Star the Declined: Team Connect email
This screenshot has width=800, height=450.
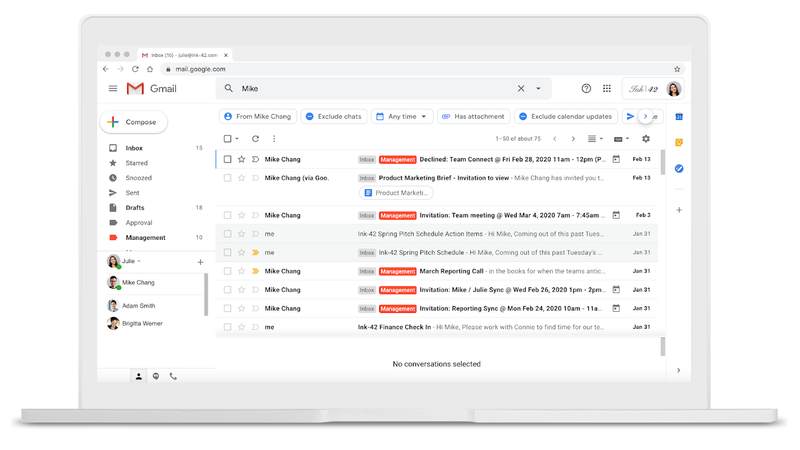click(241, 159)
